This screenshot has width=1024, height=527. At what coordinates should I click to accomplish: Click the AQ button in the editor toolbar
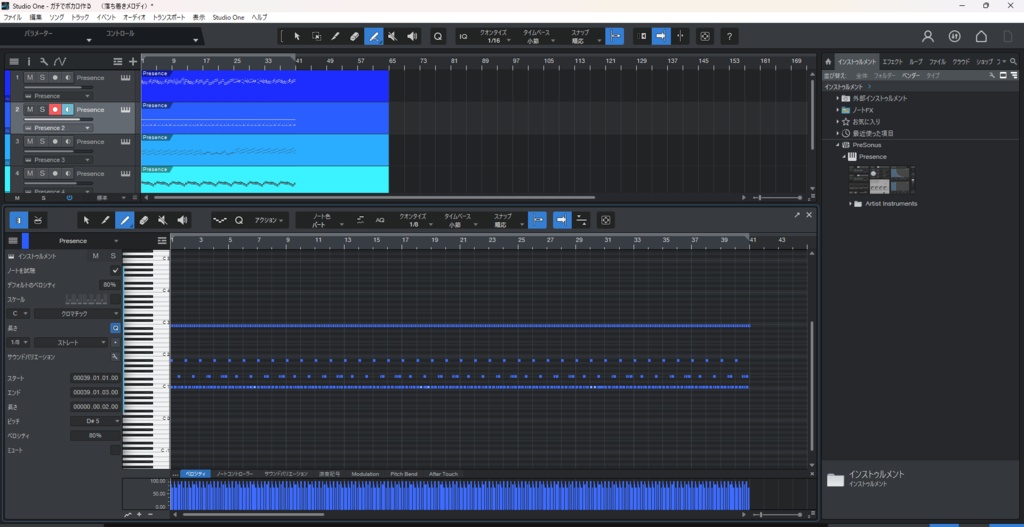click(379, 220)
